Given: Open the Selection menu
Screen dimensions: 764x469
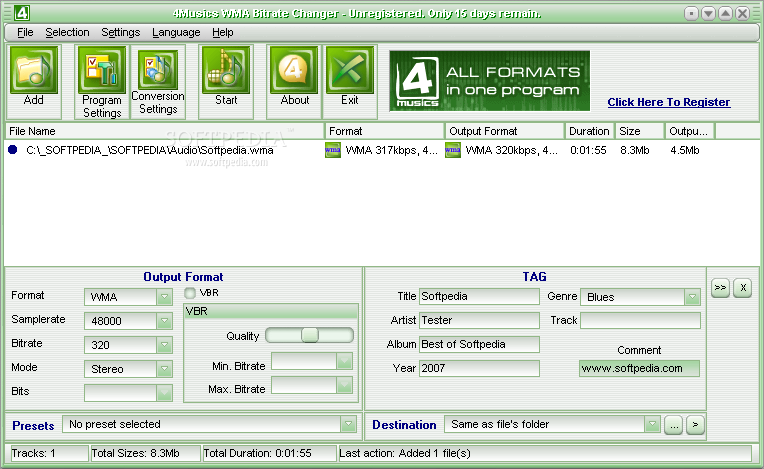Looking at the screenshot, I should (67, 32).
